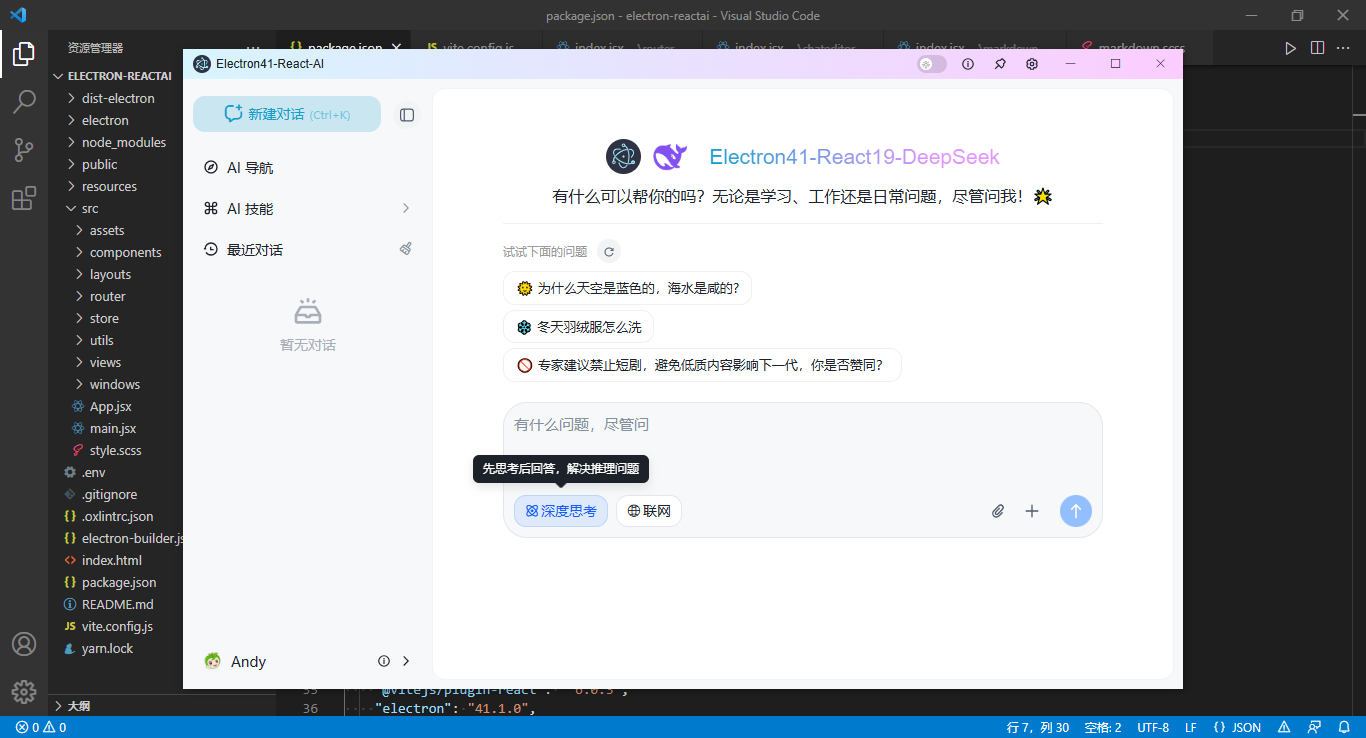Select the 冬天羽绒服怎么洗 suggestion
The height and width of the screenshot is (738, 1366).
[579, 327]
